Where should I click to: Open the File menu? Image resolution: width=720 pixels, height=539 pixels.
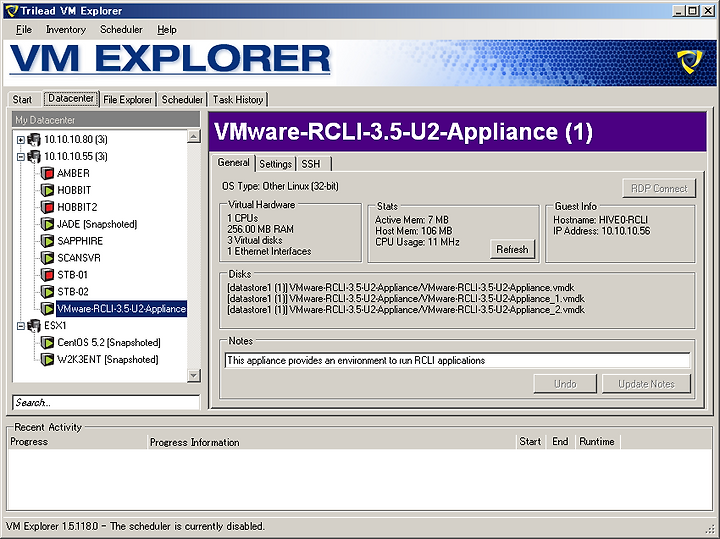point(24,30)
